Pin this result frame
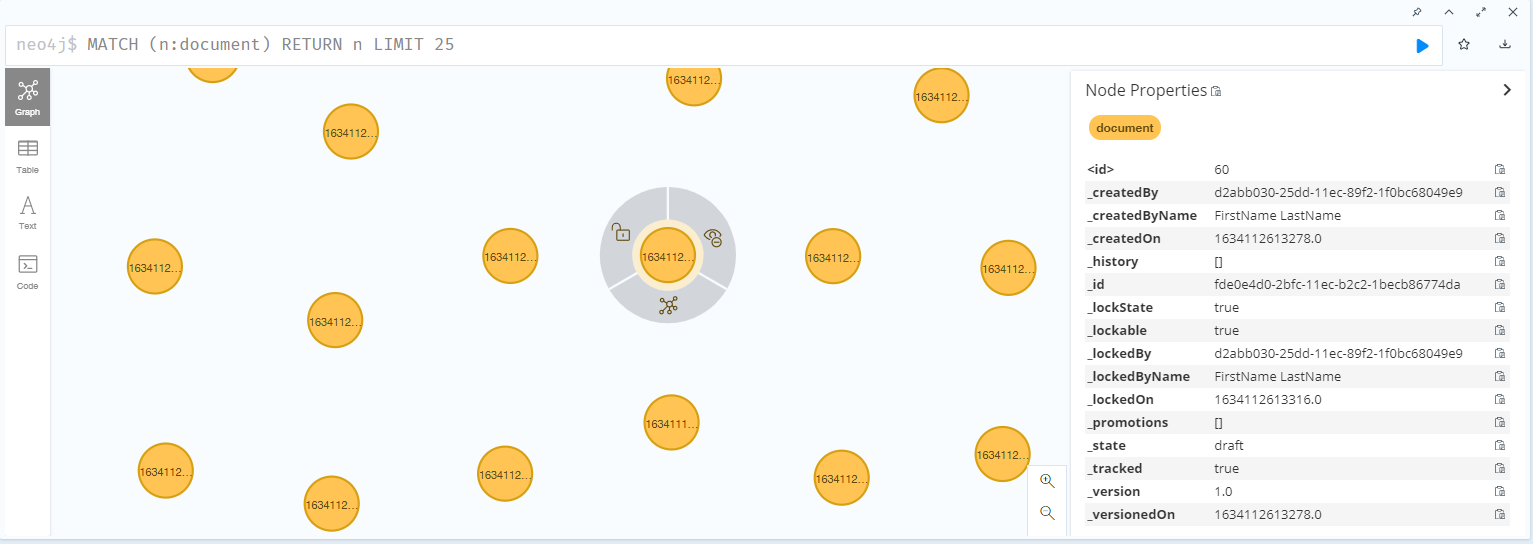This screenshot has width=1533, height=544. [1417, 12]
